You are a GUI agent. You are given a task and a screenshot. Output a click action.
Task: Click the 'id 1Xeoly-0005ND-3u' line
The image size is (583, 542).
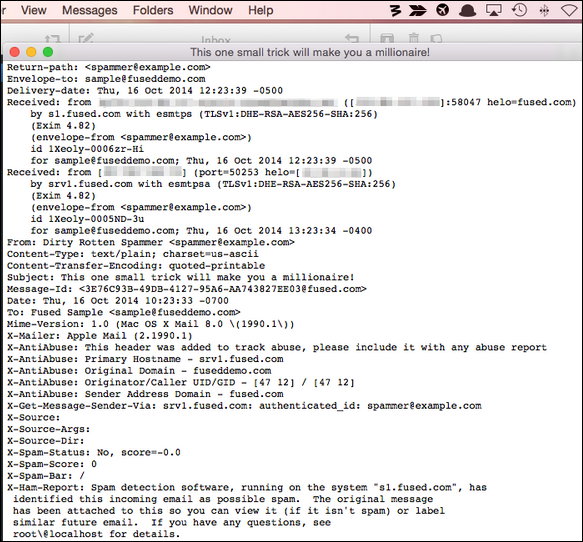coord(87,219)
